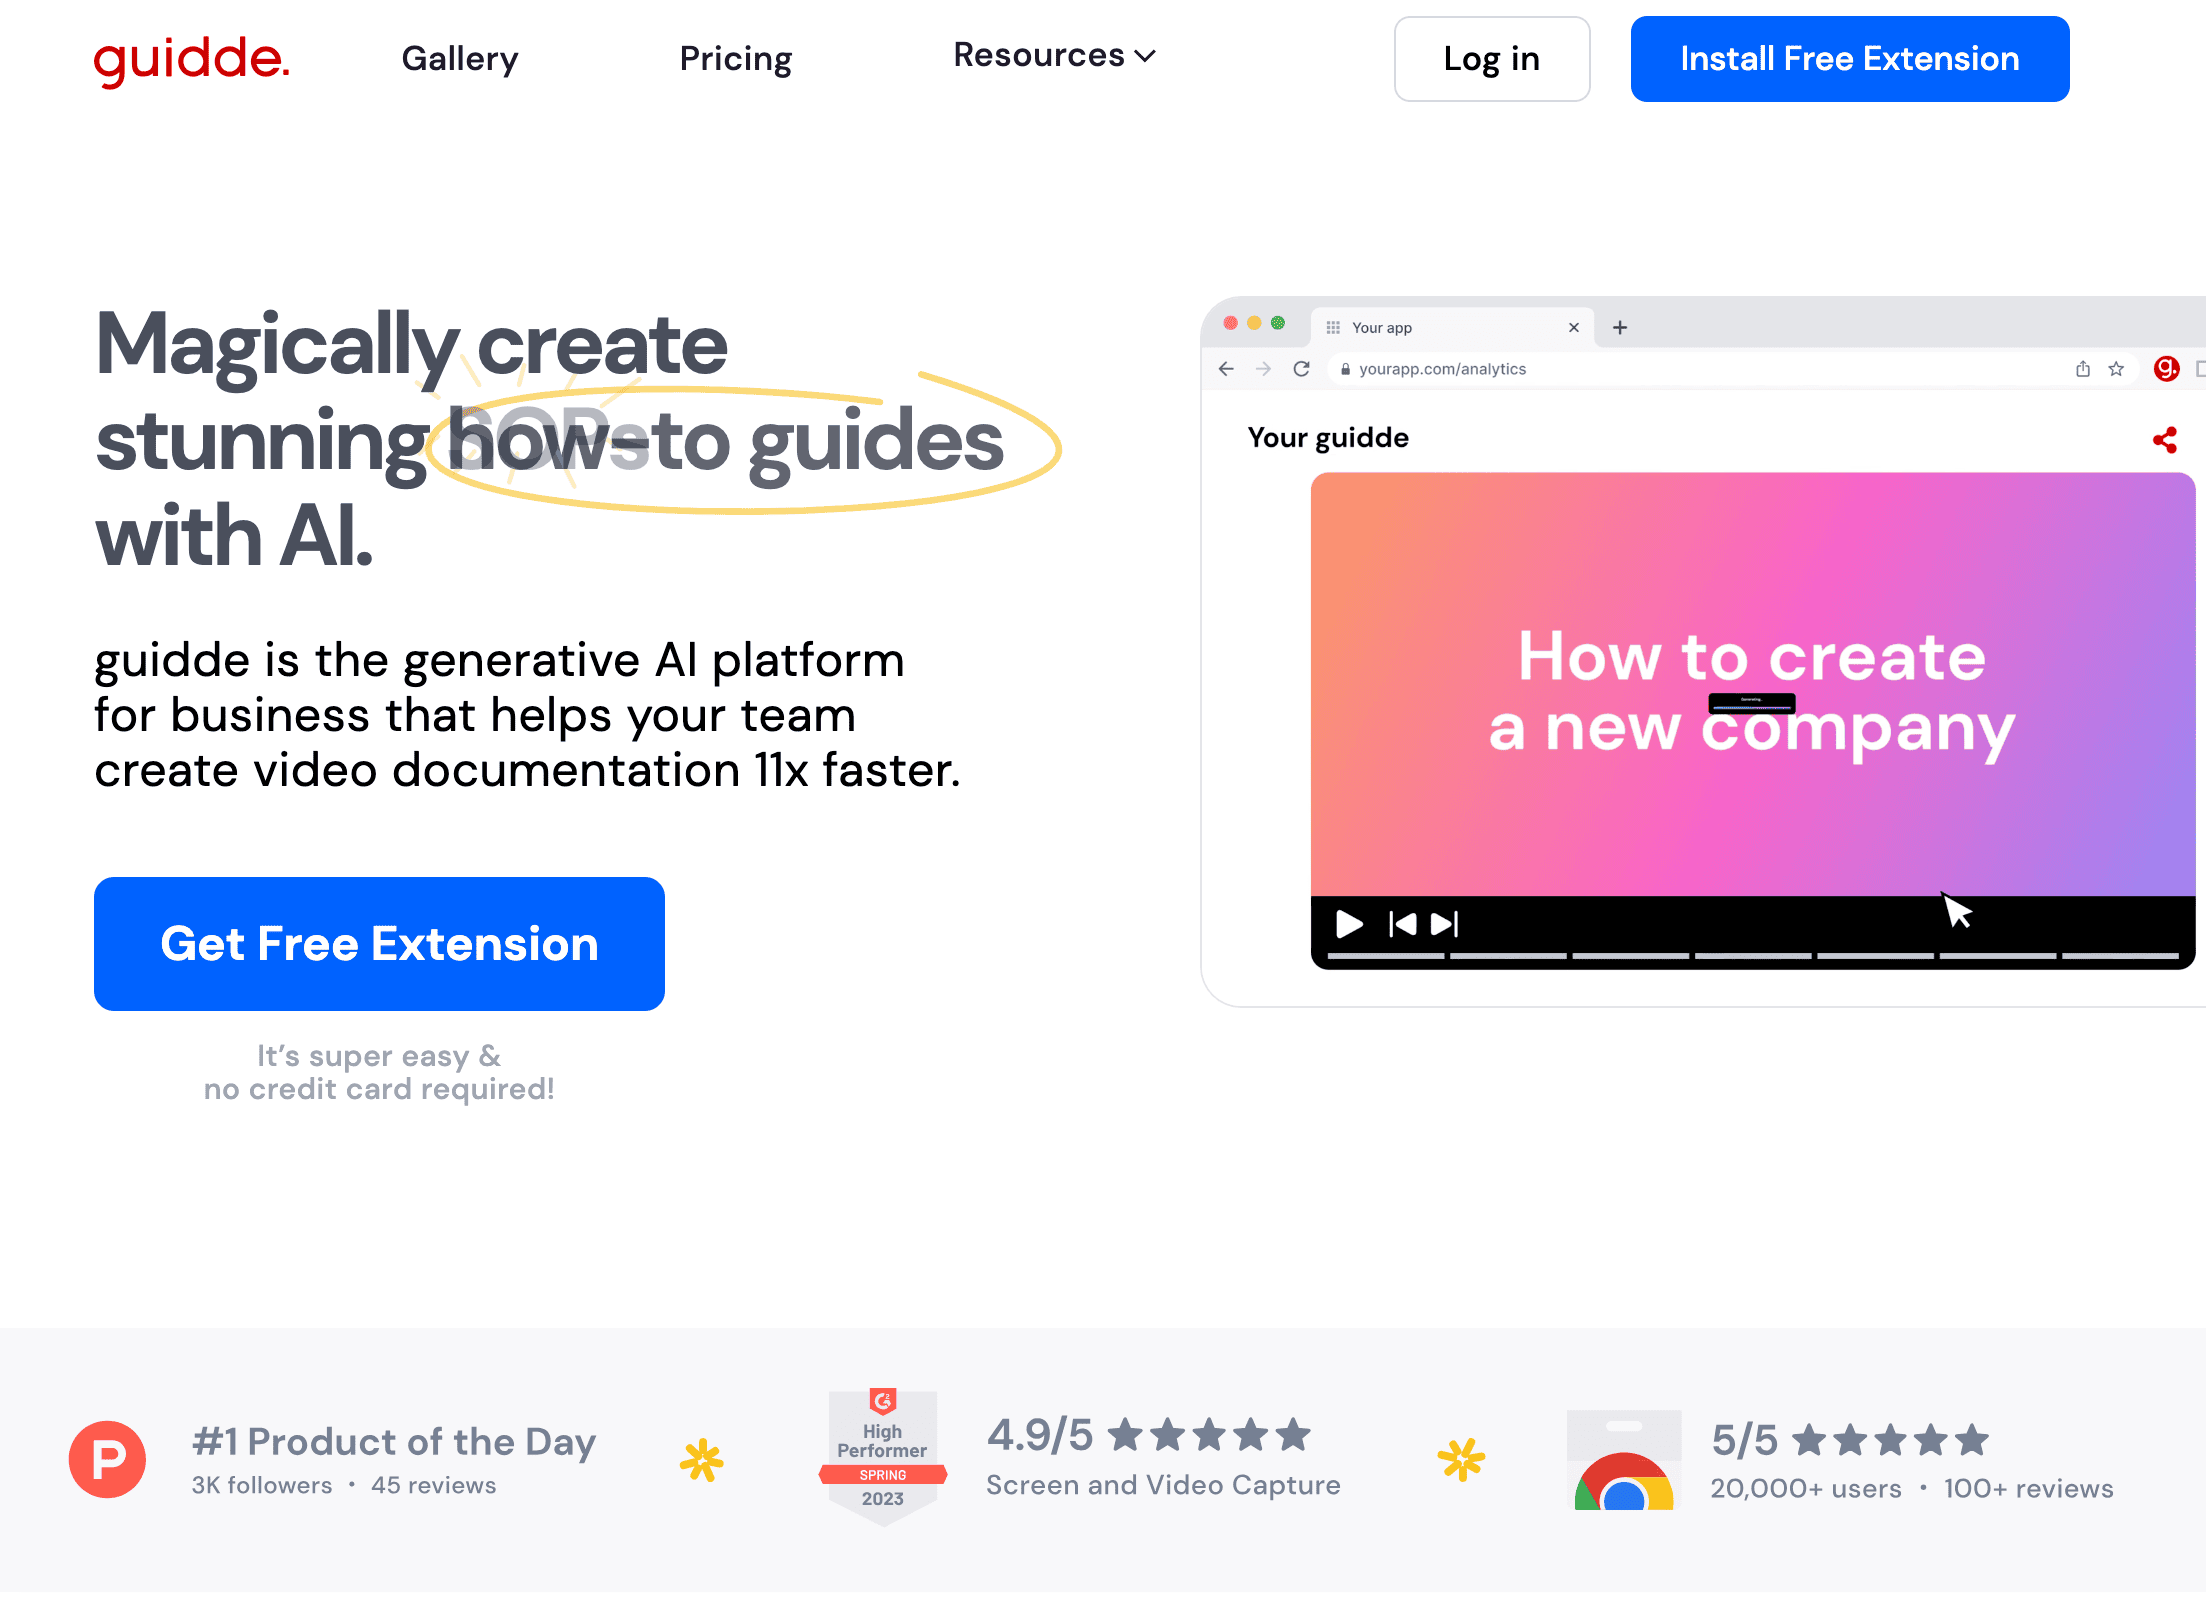Click 'Screen and Video Capture' label

coord(1163,1485)
